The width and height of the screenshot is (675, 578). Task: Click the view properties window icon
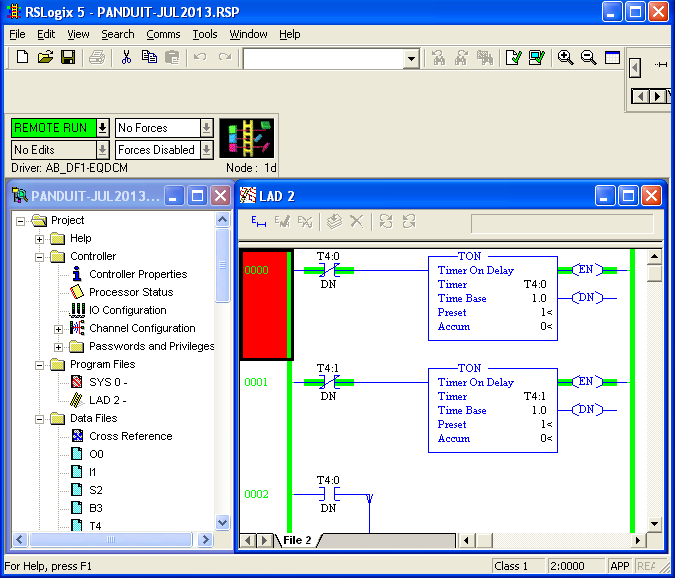pyautogui.click(x=612, y=57)
